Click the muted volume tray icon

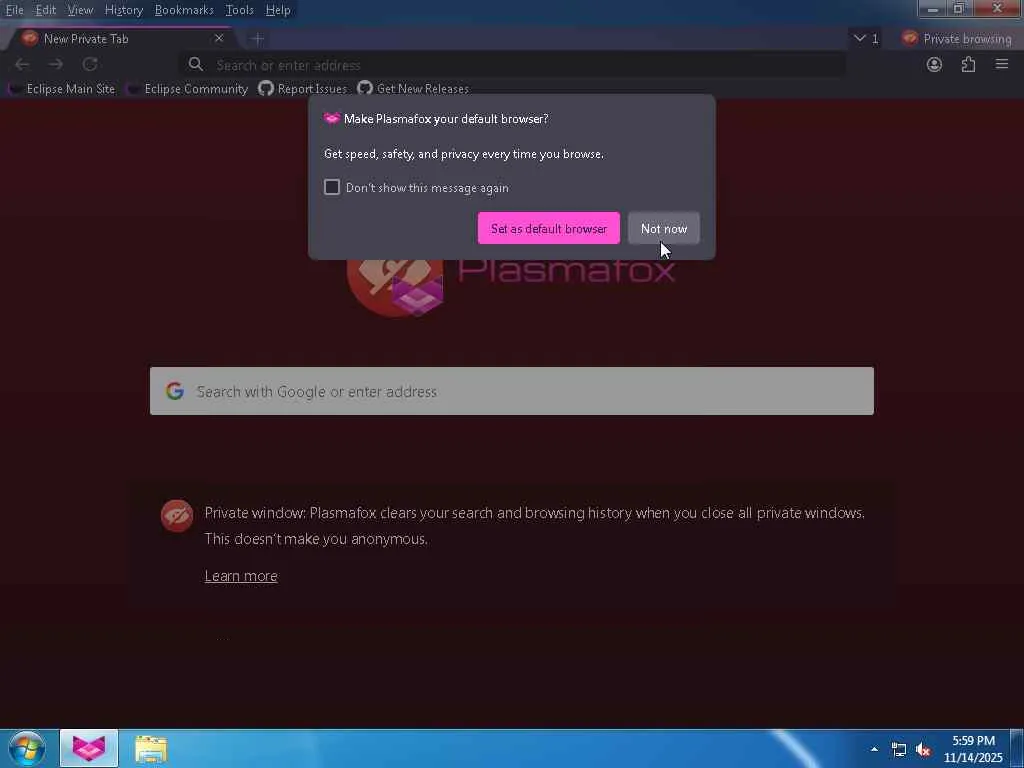coord(923,749)
